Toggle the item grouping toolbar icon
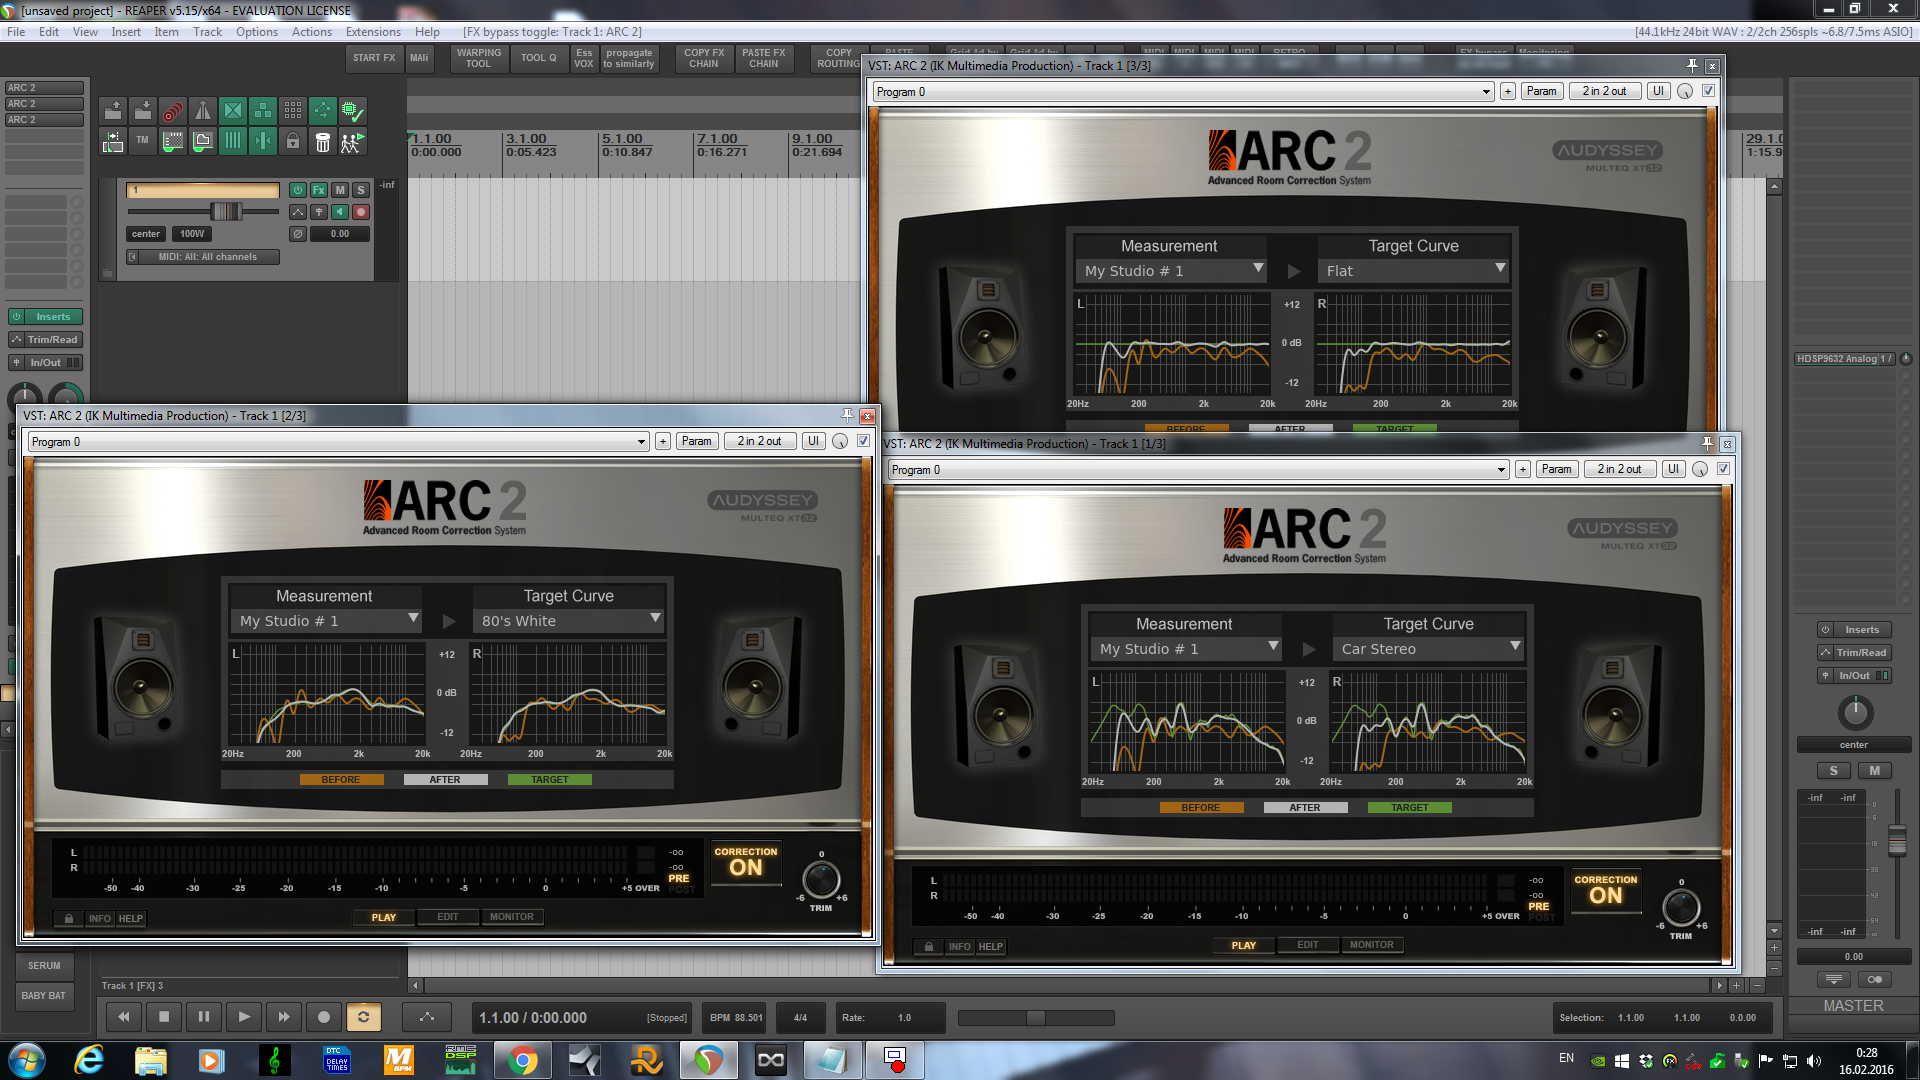 click(263, 111)
